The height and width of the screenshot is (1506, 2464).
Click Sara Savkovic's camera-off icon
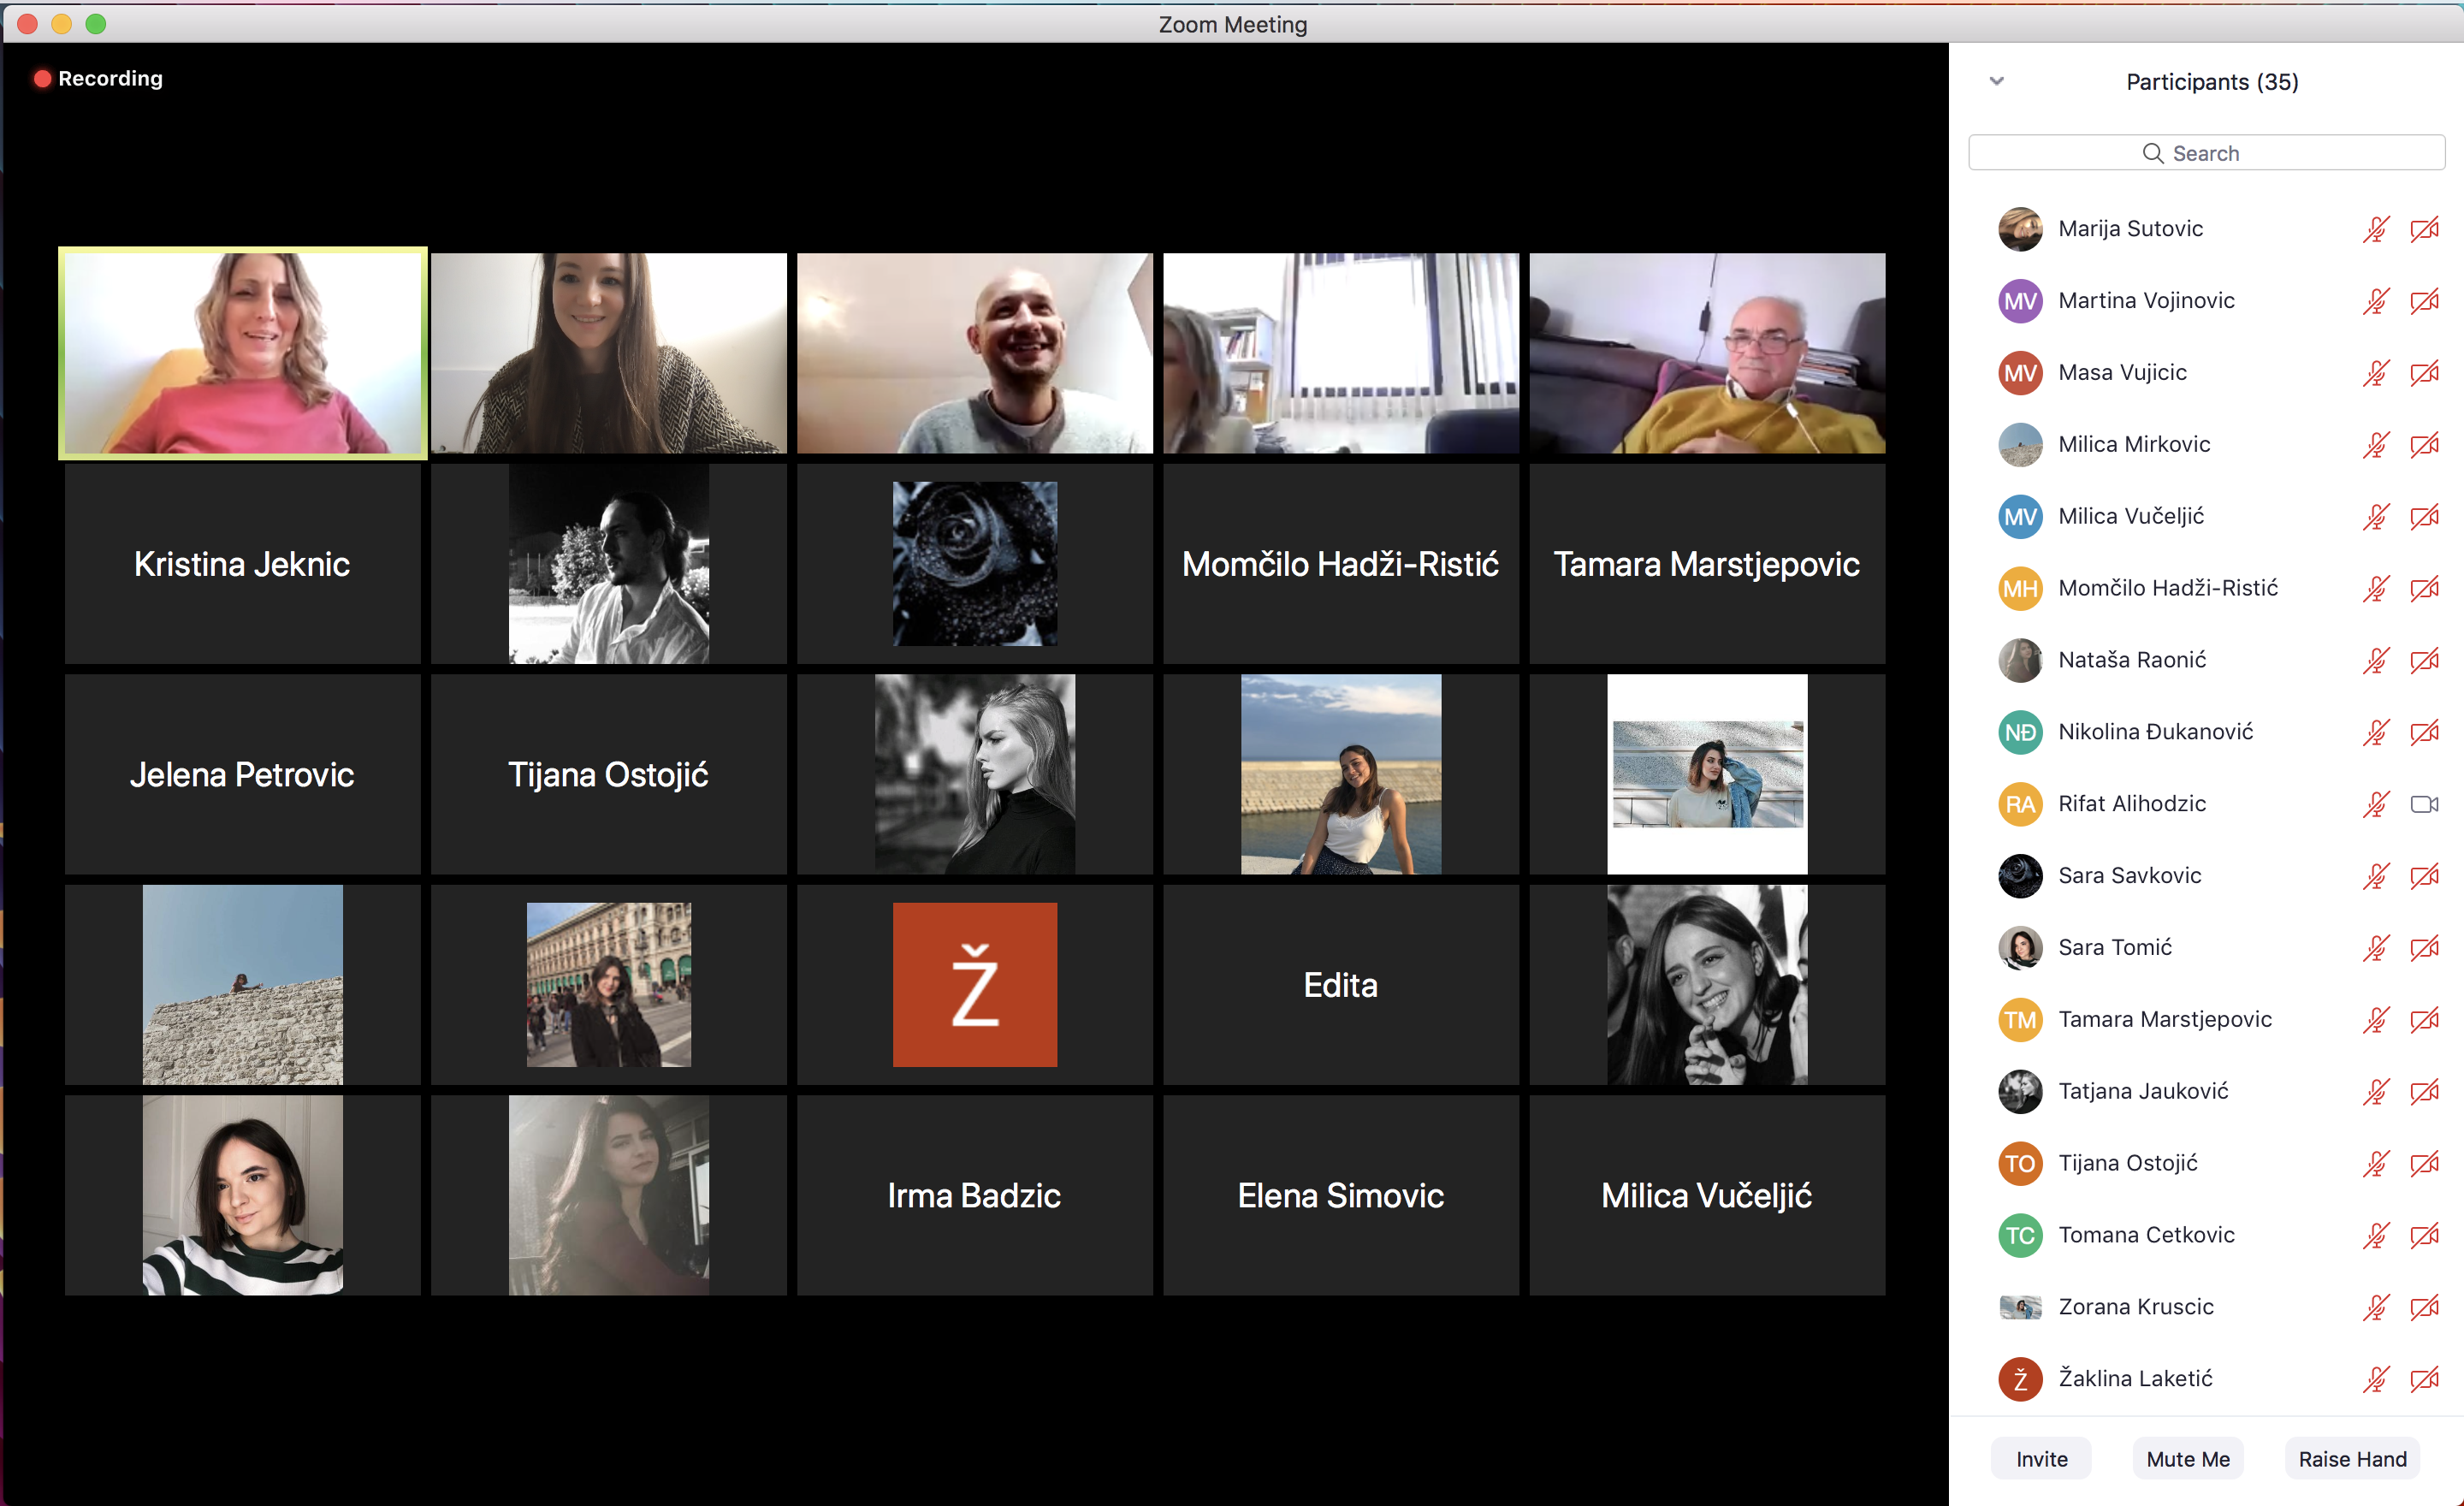(x=2424, y=876)
